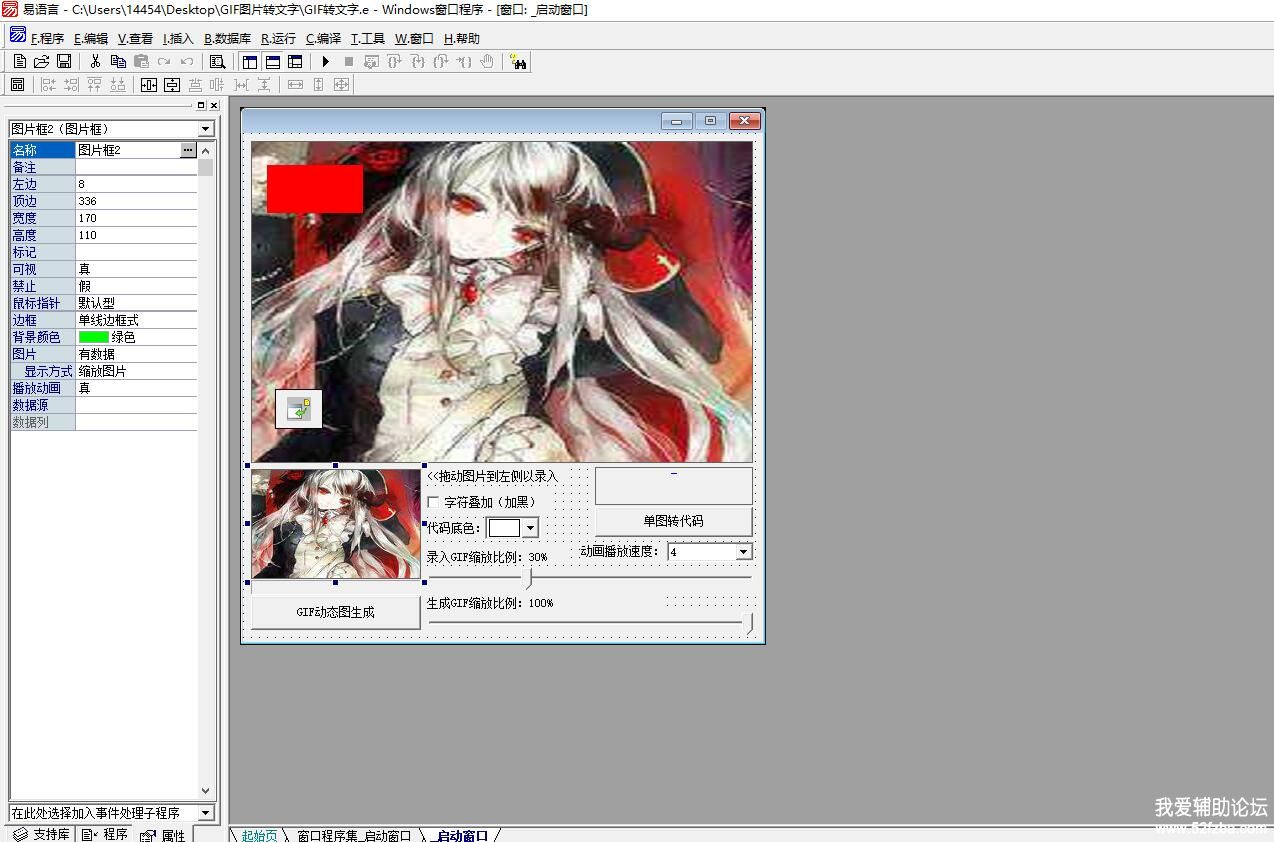Switch to 窗口程序集_启动窗口 tab
This screenshot has height=842, width=1274.
(354, 835)
